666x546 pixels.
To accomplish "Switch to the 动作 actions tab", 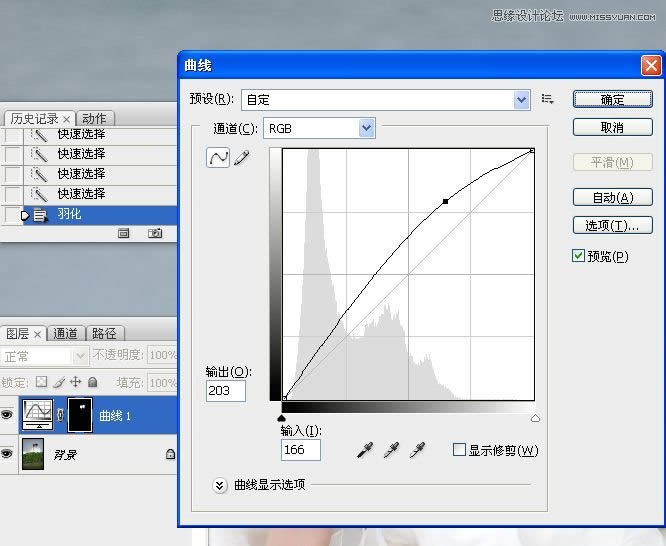I will (94, 119).
